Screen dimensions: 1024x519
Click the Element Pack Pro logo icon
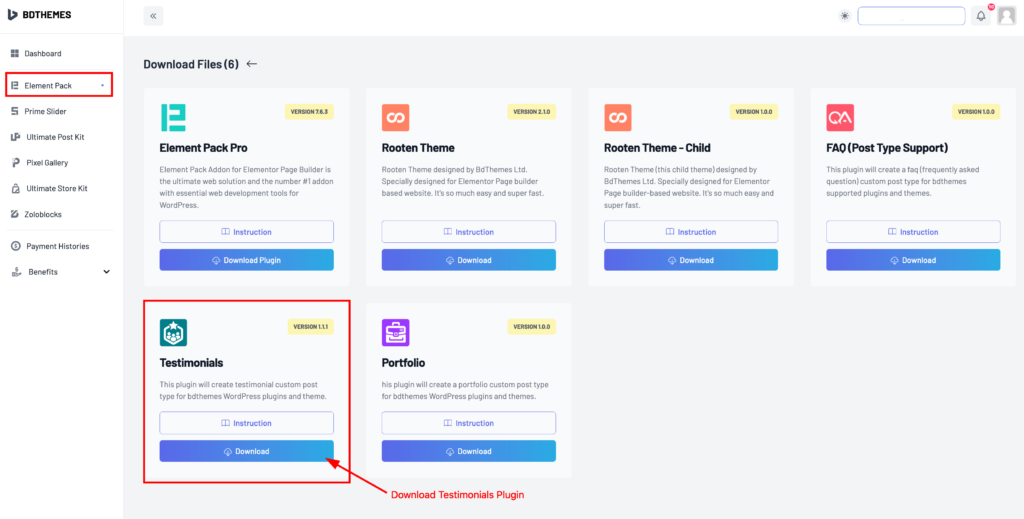click(173, 118)
